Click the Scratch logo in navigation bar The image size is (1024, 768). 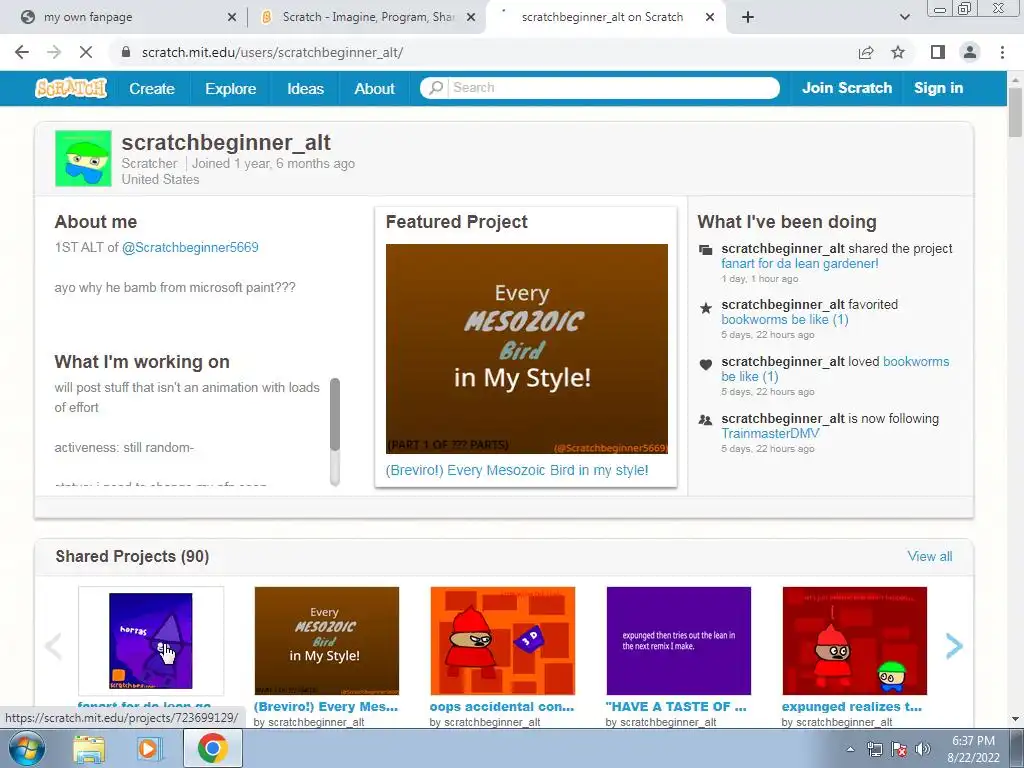(x=71, y=88)
